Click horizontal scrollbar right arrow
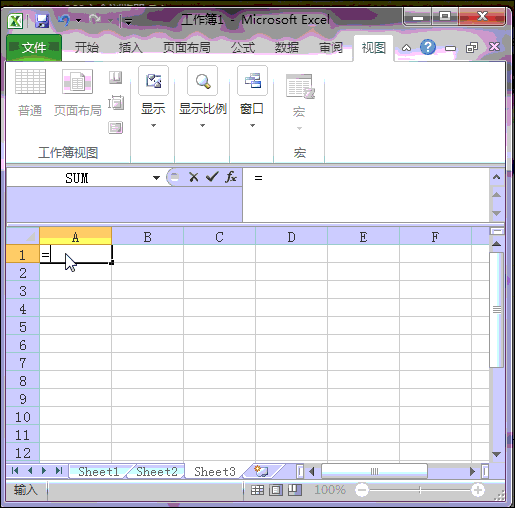This screenshot has height=508, width=515. click(472, 472)
